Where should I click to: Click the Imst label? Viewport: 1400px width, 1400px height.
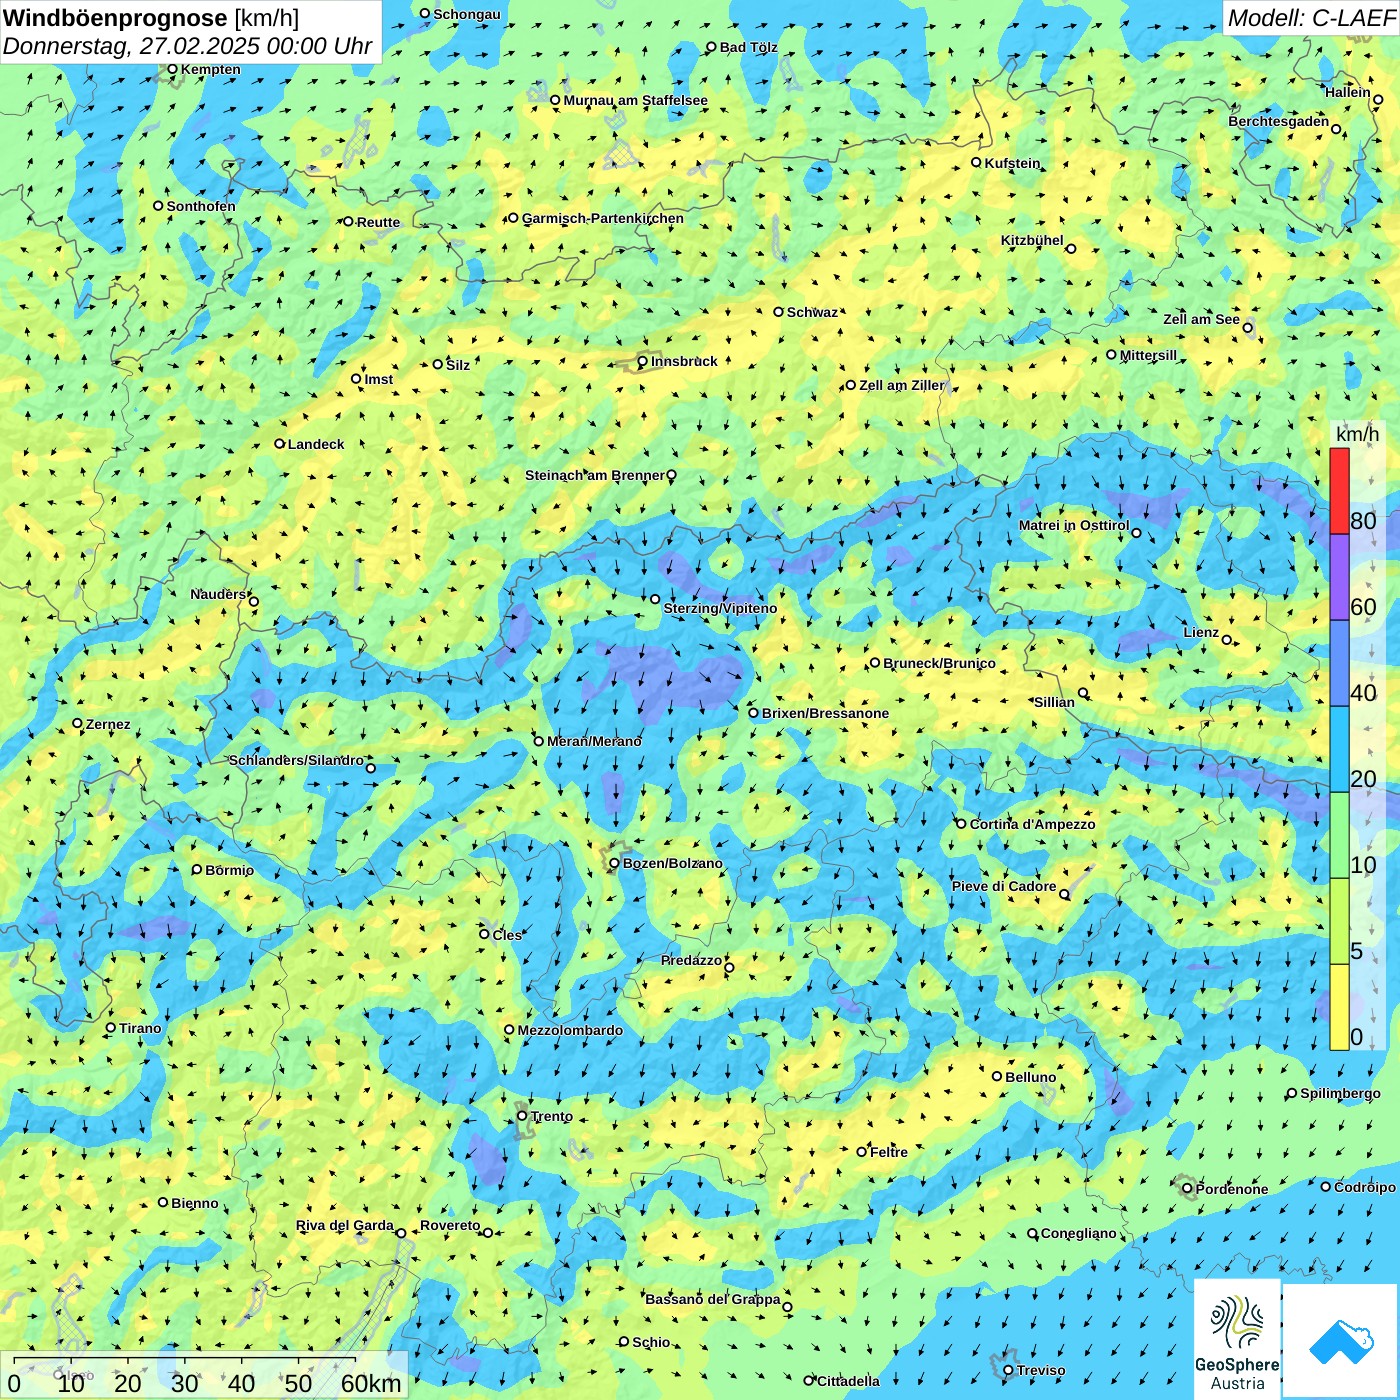pyautogui.click(x=379, y=379)
